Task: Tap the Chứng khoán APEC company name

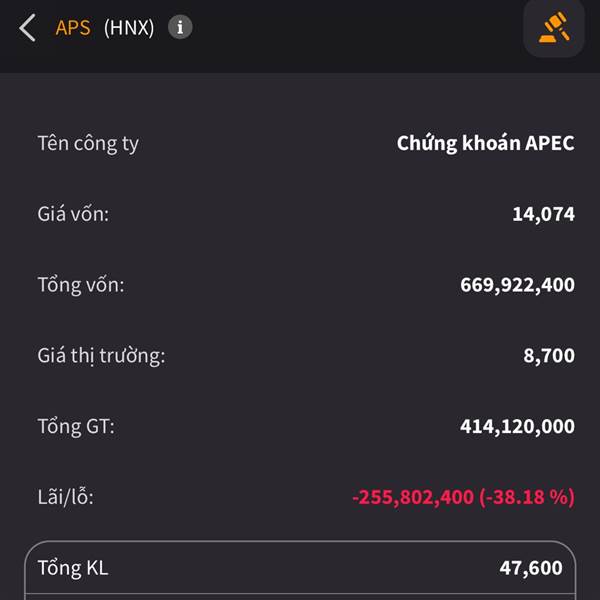Action: [485, 143]
